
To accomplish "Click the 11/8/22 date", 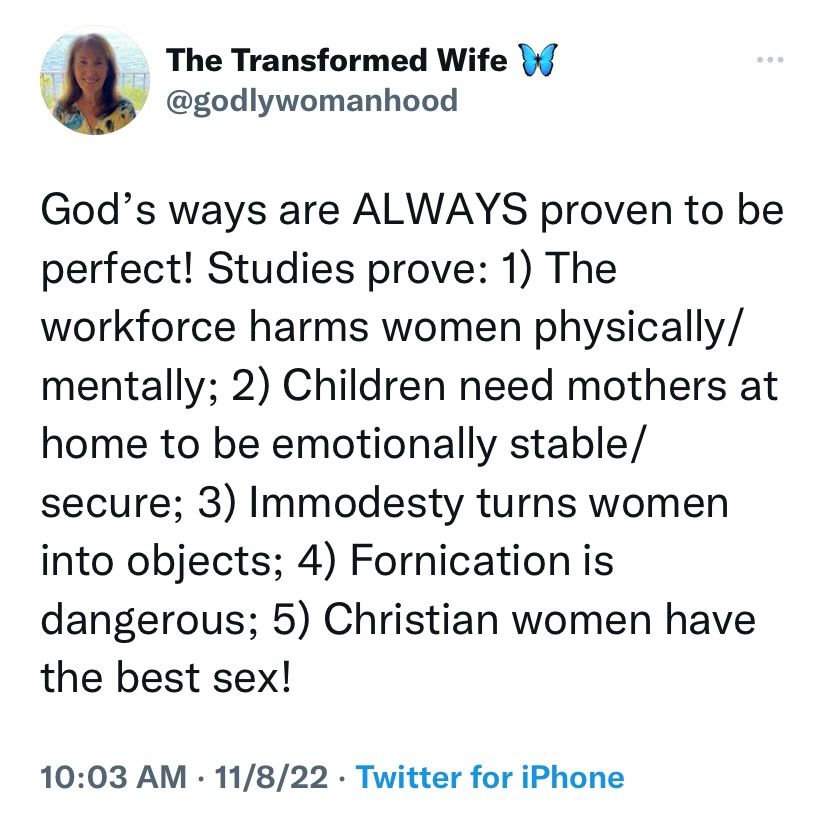I will pos(271,777).
